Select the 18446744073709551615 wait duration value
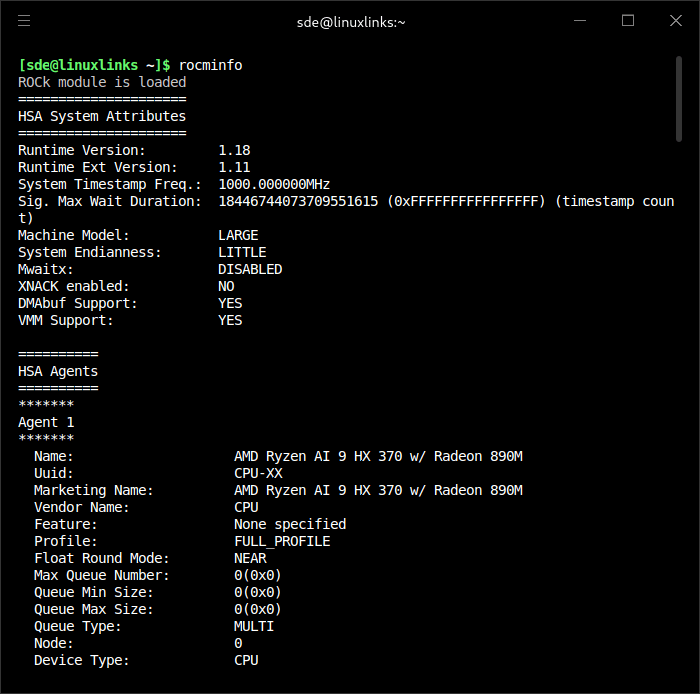 298,201
